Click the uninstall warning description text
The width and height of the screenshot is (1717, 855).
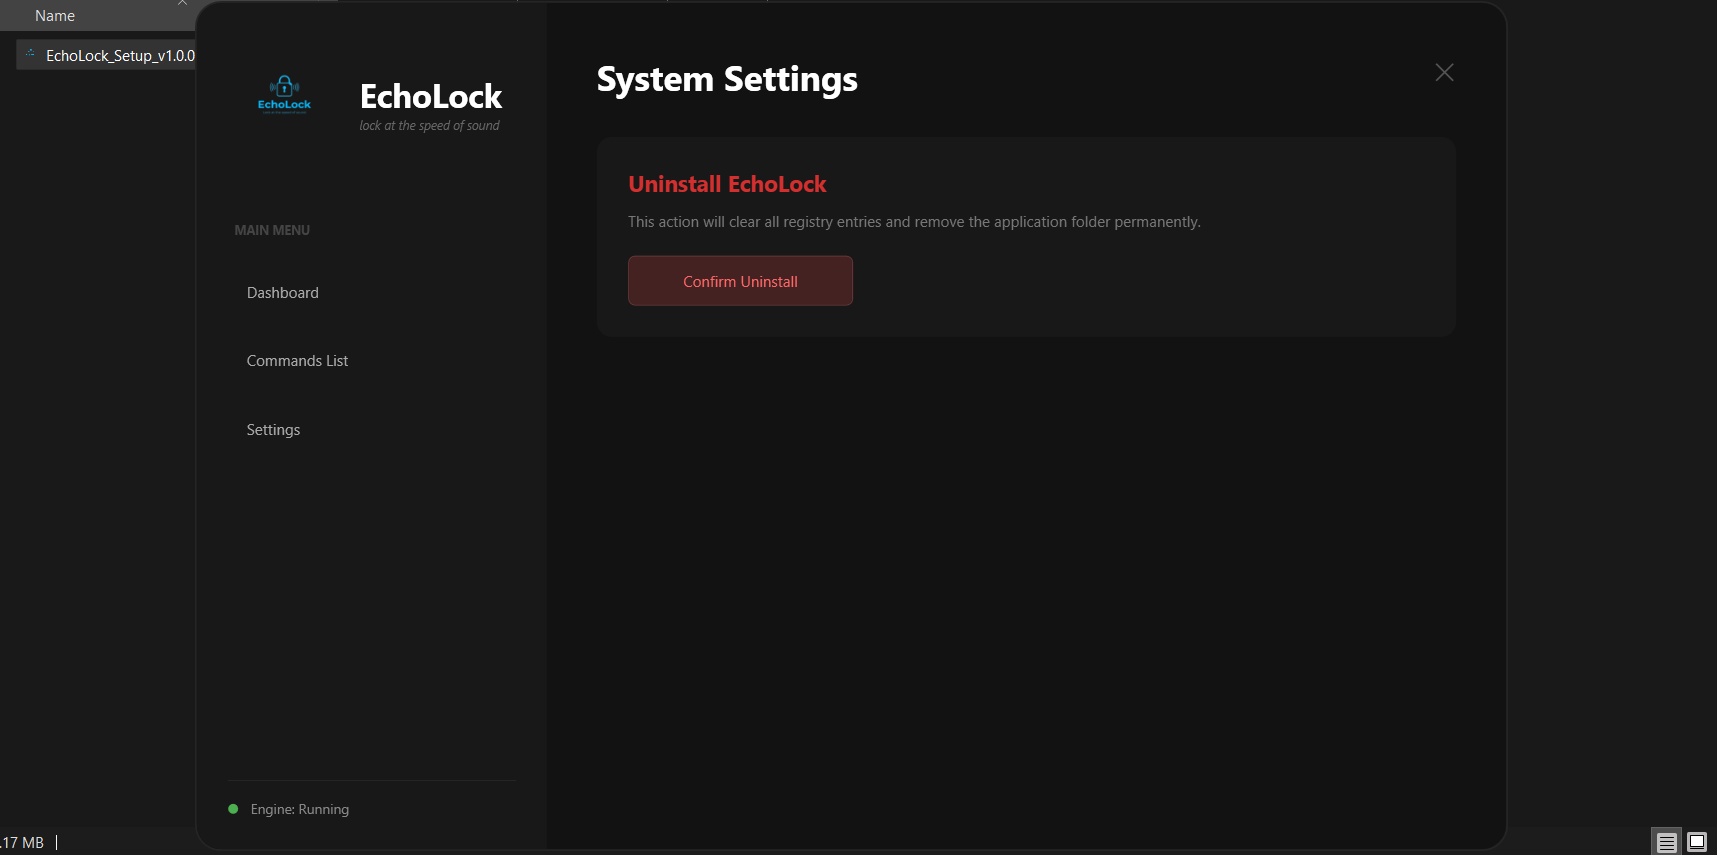tap(914, 222)
